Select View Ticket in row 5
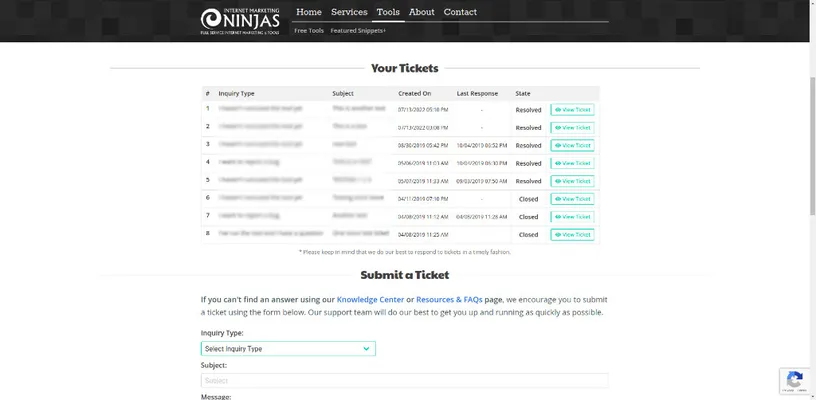Viewport: 816px width, 400px height. tap(572, 181)
